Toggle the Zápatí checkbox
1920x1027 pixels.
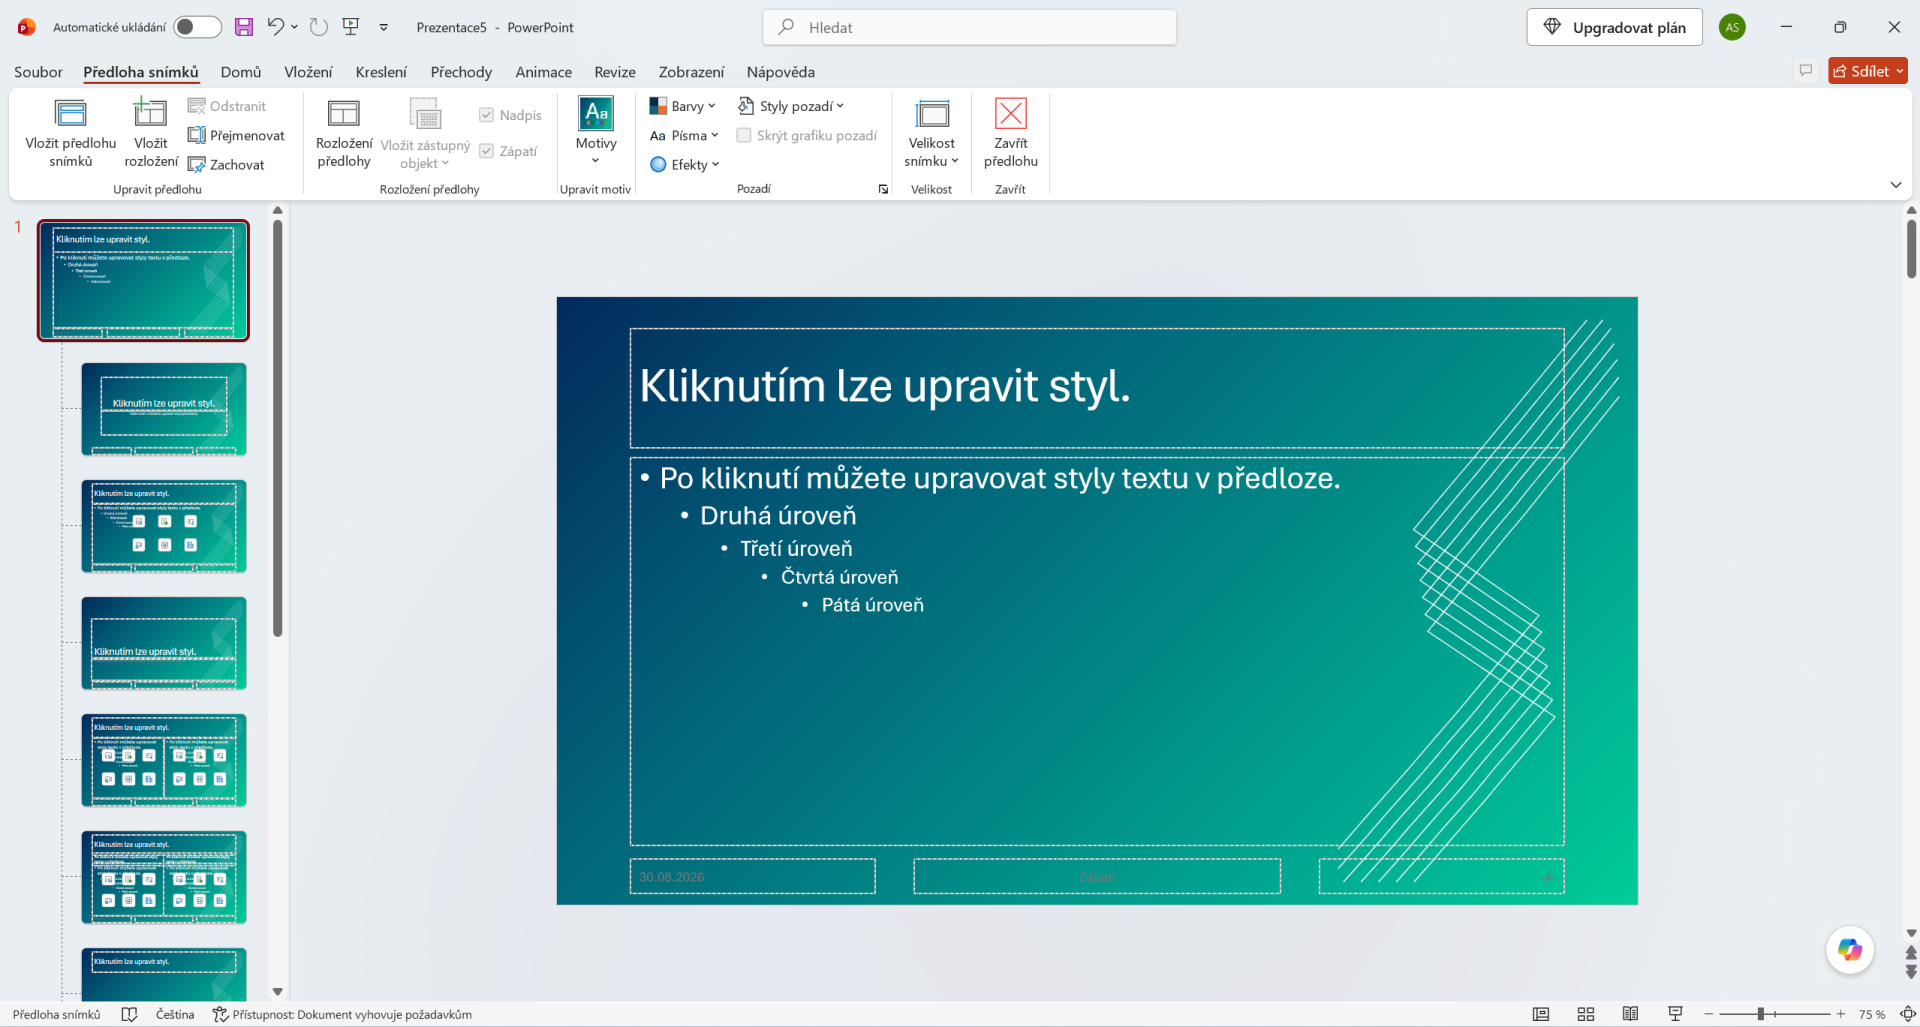click(x=486, y=151)
